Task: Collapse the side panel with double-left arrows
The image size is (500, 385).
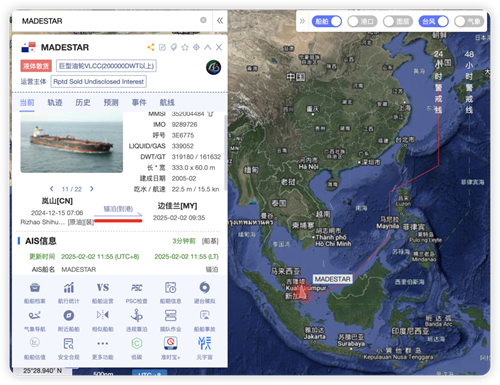Action: [220, 21]
